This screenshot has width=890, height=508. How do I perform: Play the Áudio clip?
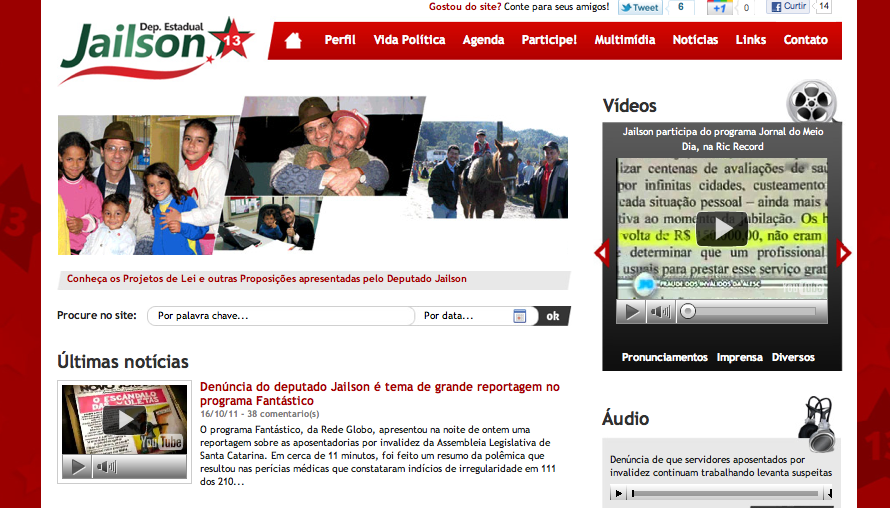pyautogui.click(x=619, y=493)
